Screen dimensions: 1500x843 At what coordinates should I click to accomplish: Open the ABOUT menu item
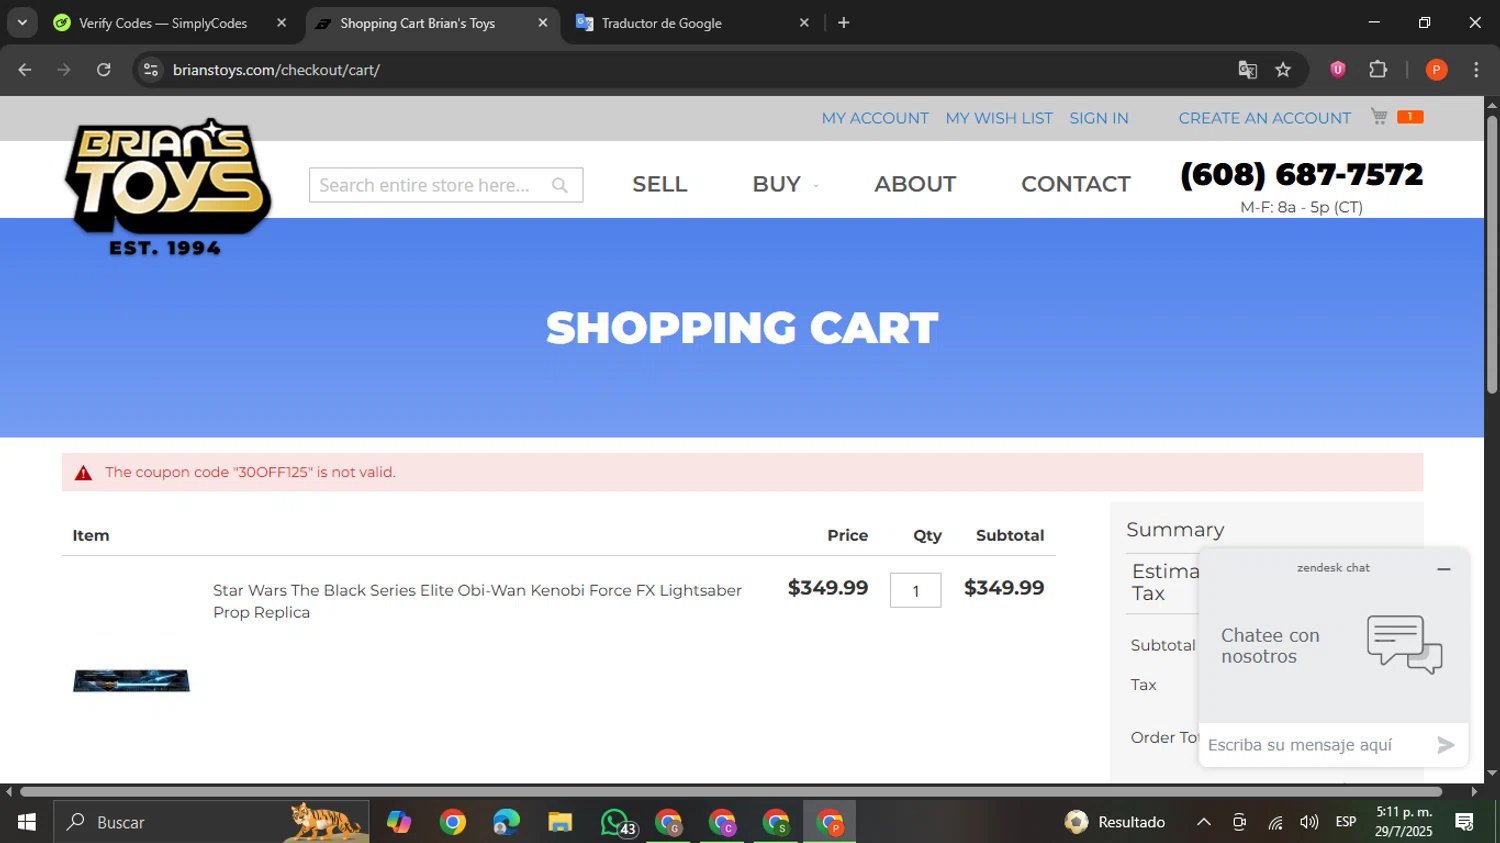click(x=915, y=184)
